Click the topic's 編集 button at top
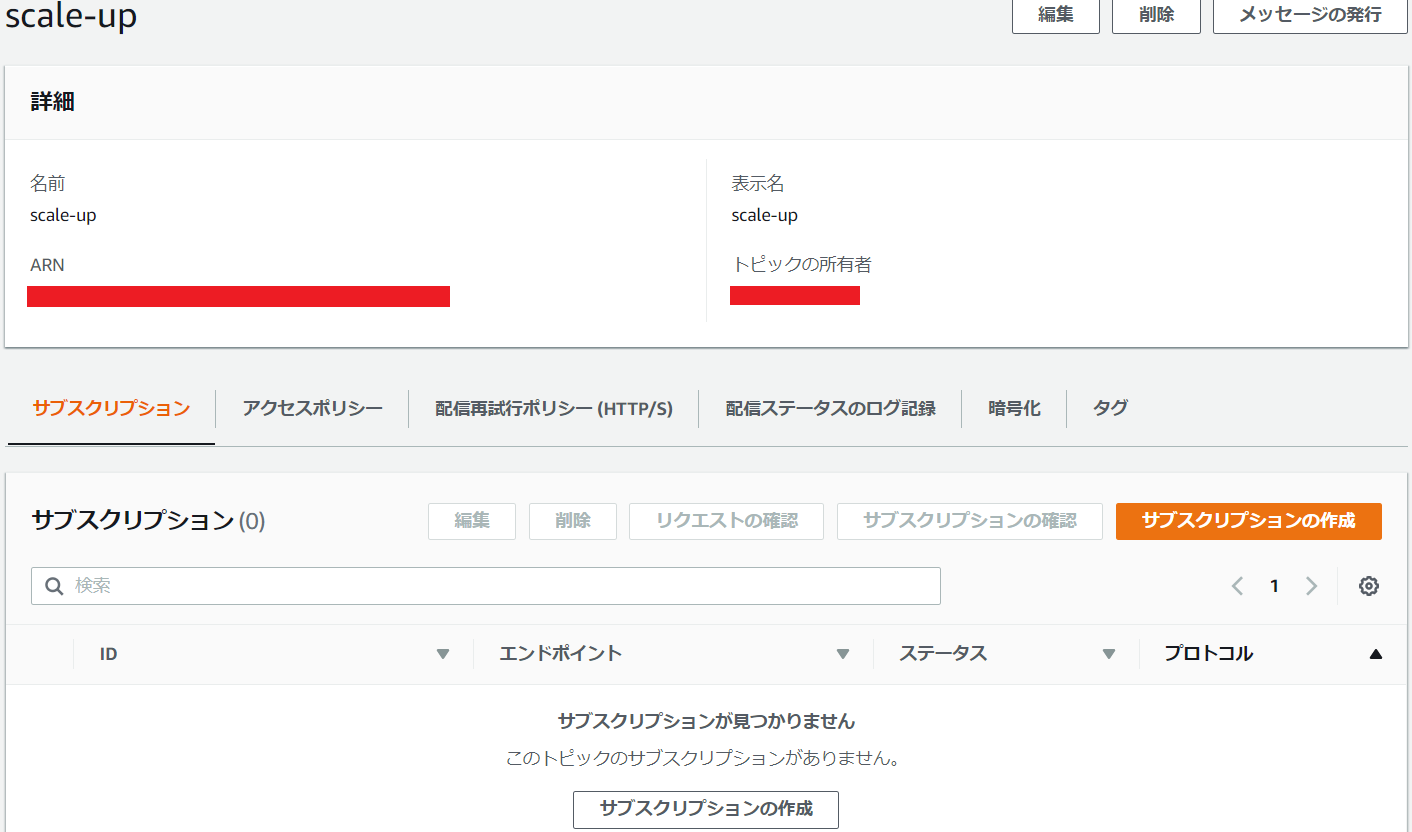The height and width of the screenshot is (832, 1412). coord(1055,15)
